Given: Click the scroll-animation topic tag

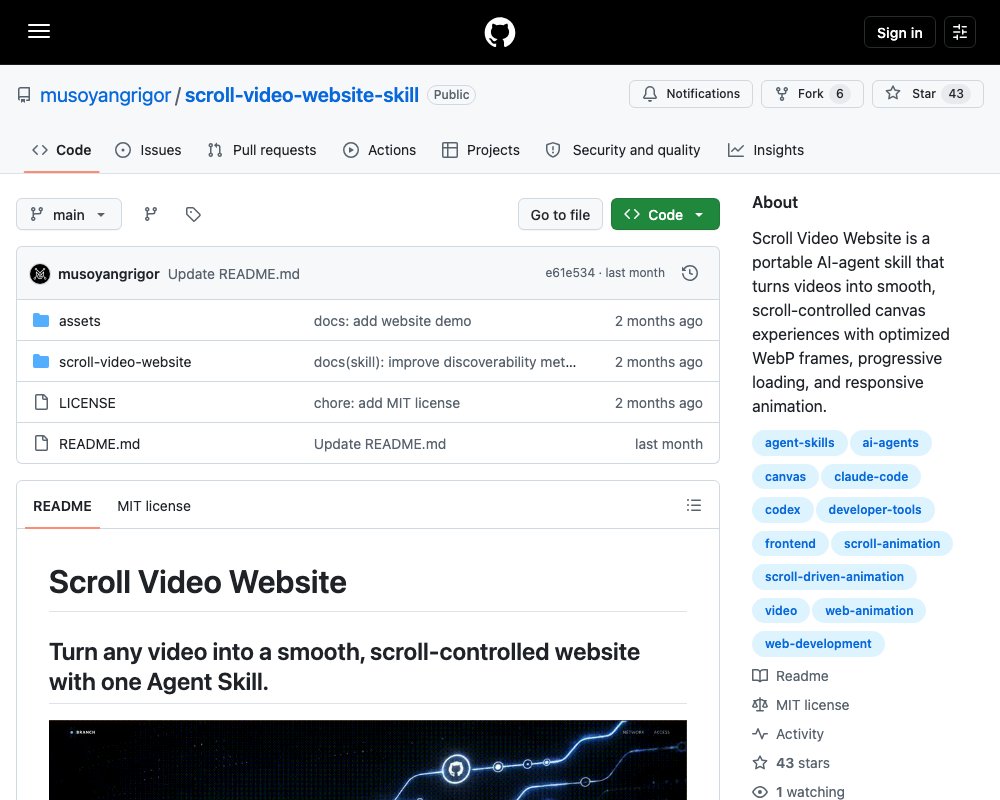Looking at the screenshot, I should [892, 544].
